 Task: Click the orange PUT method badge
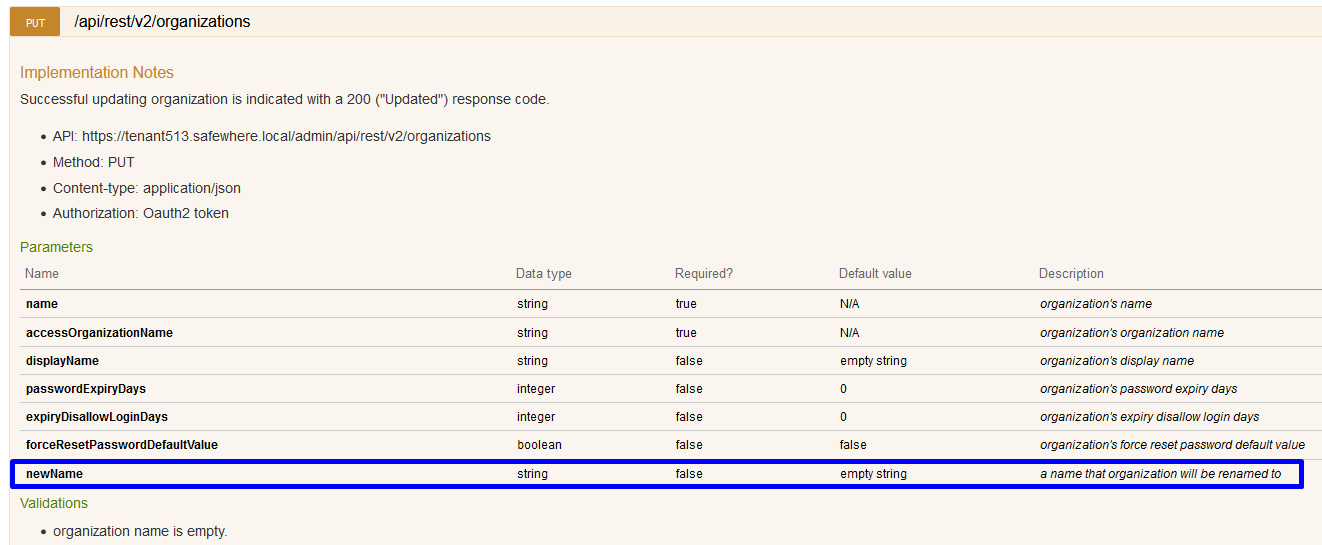coord(35,22)
